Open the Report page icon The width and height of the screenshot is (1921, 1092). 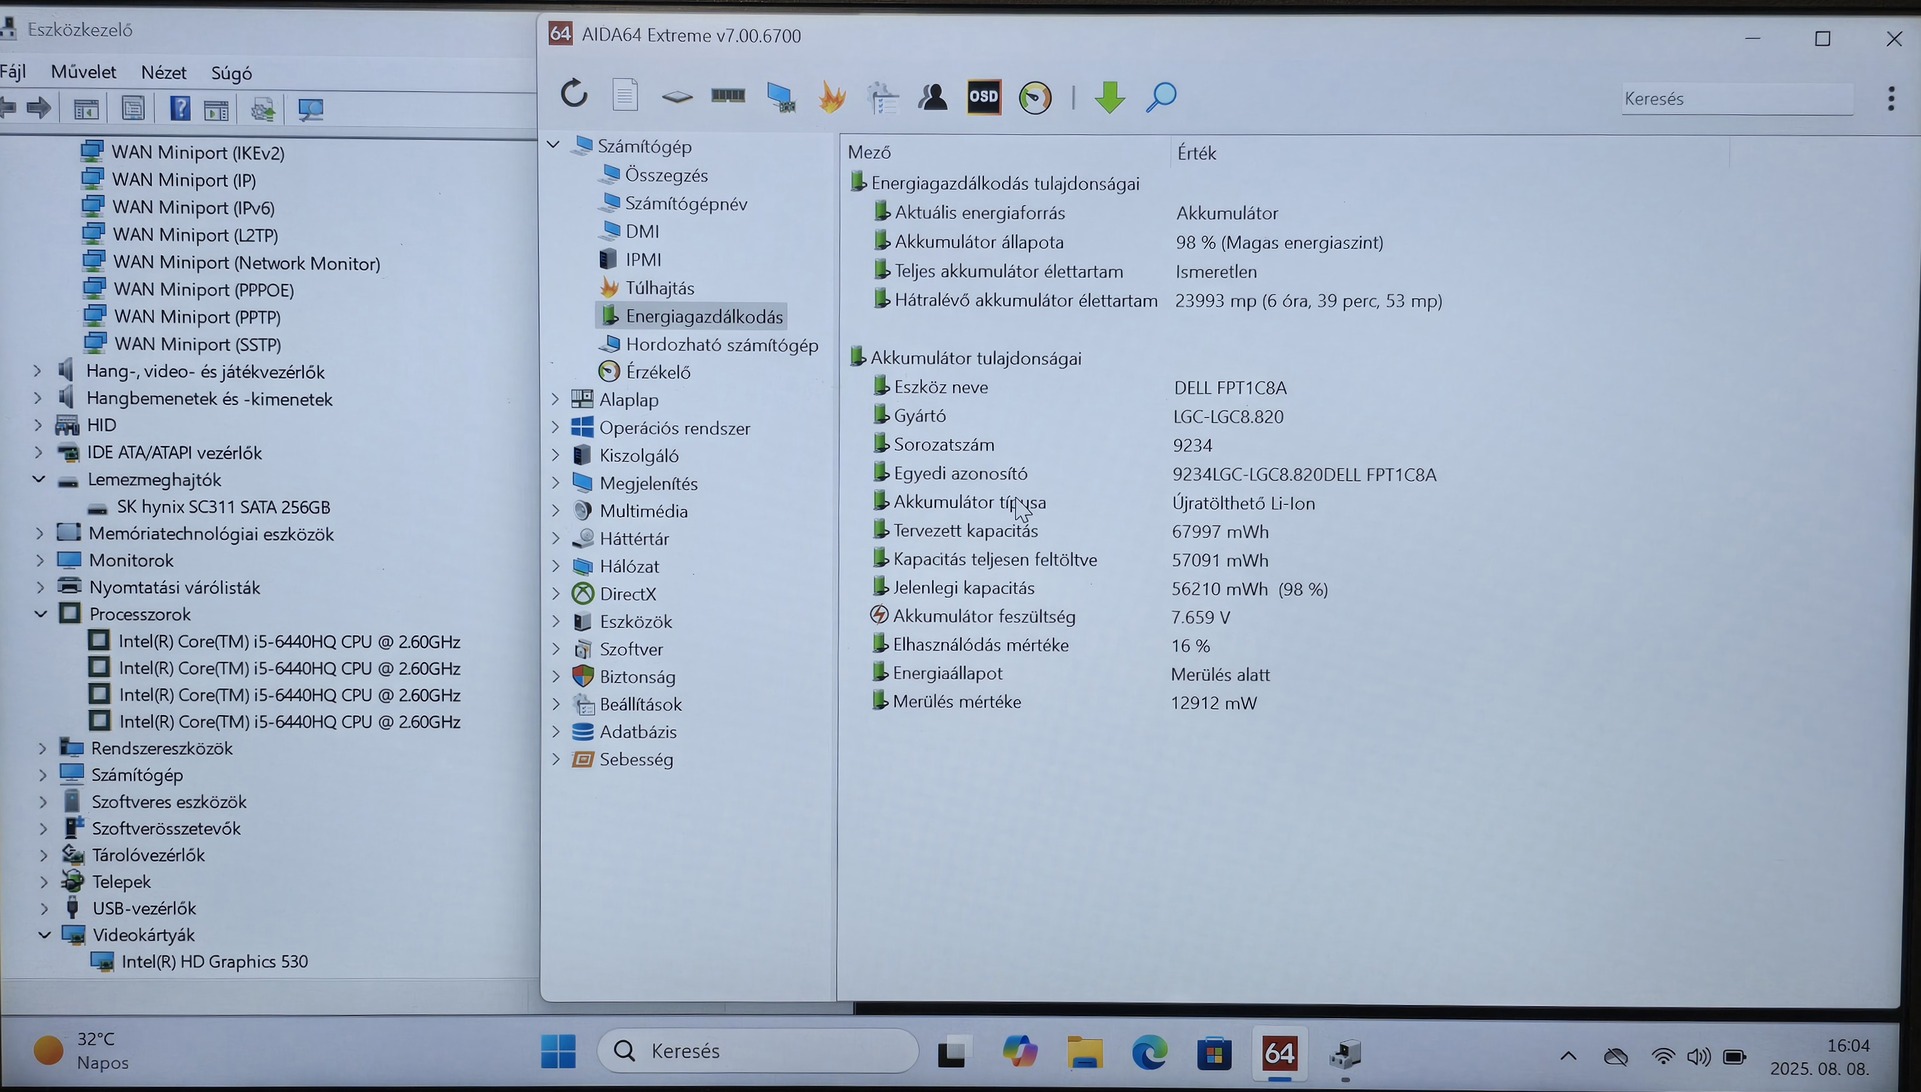click(625, 95)
